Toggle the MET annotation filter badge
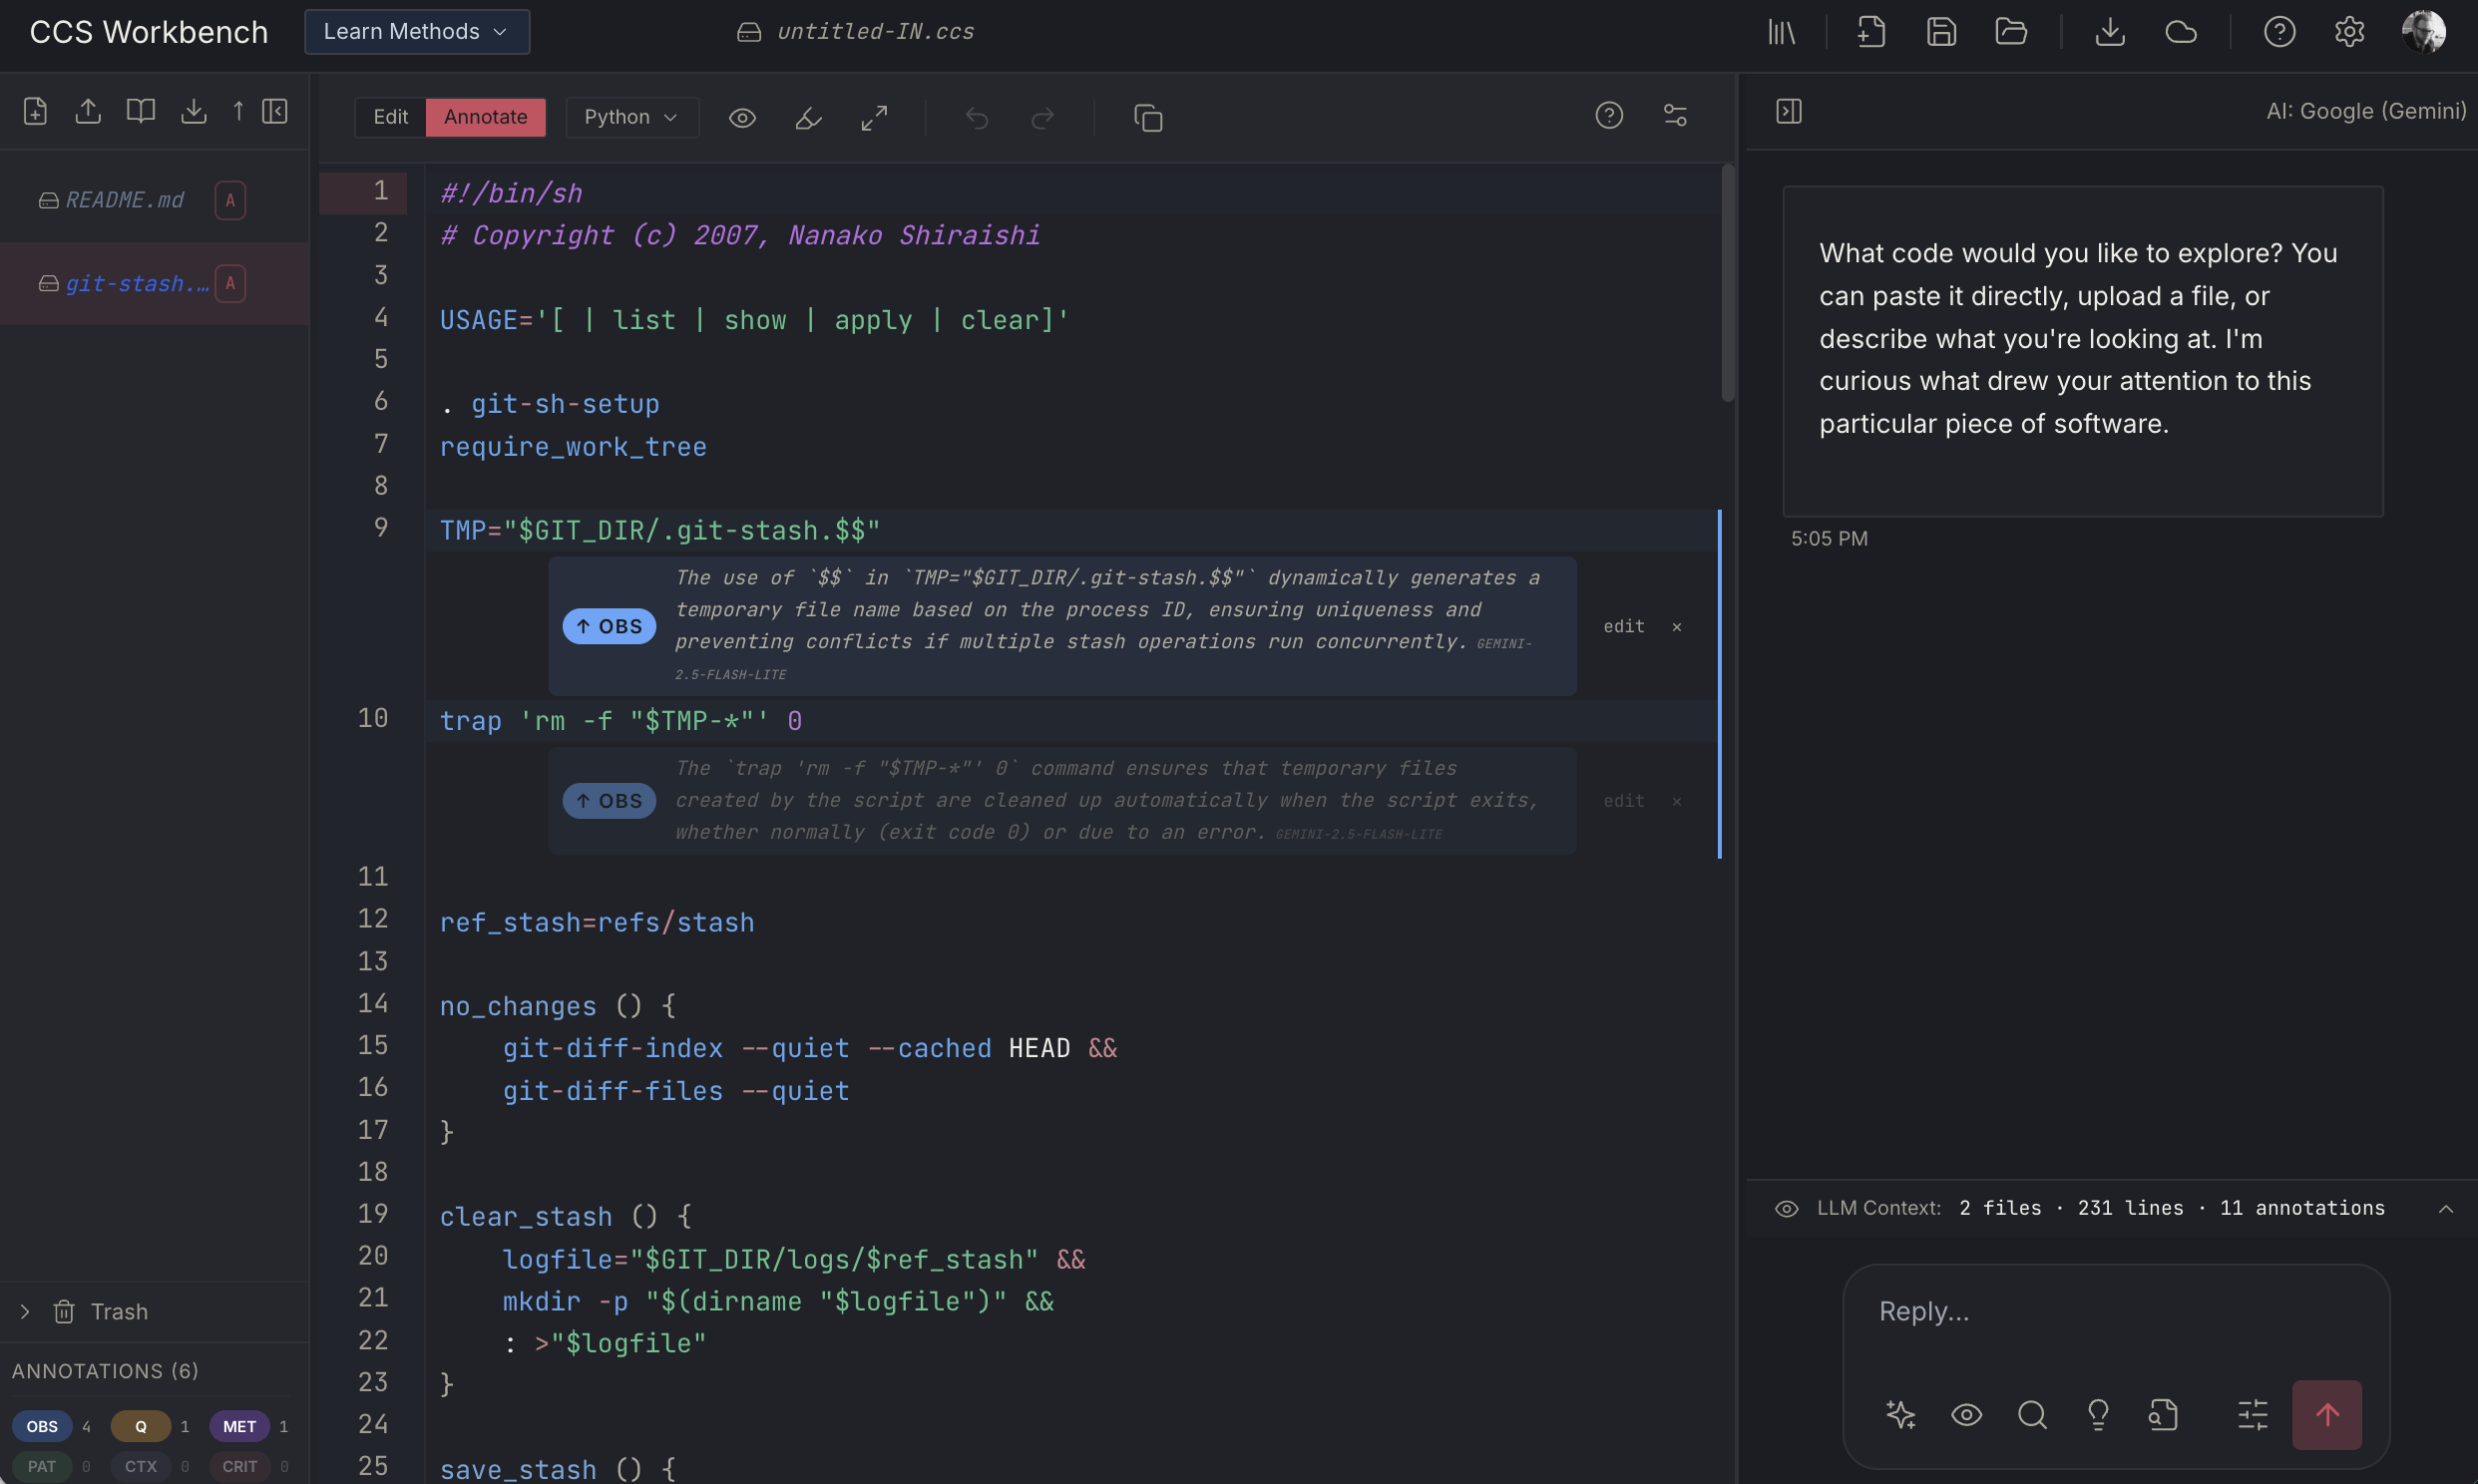 click(239, 1426)
